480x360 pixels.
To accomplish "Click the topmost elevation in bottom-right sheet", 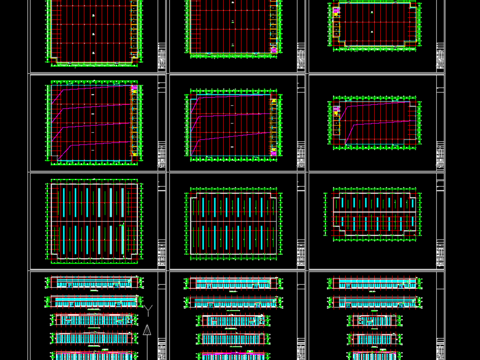I will [x=375, y=283].
